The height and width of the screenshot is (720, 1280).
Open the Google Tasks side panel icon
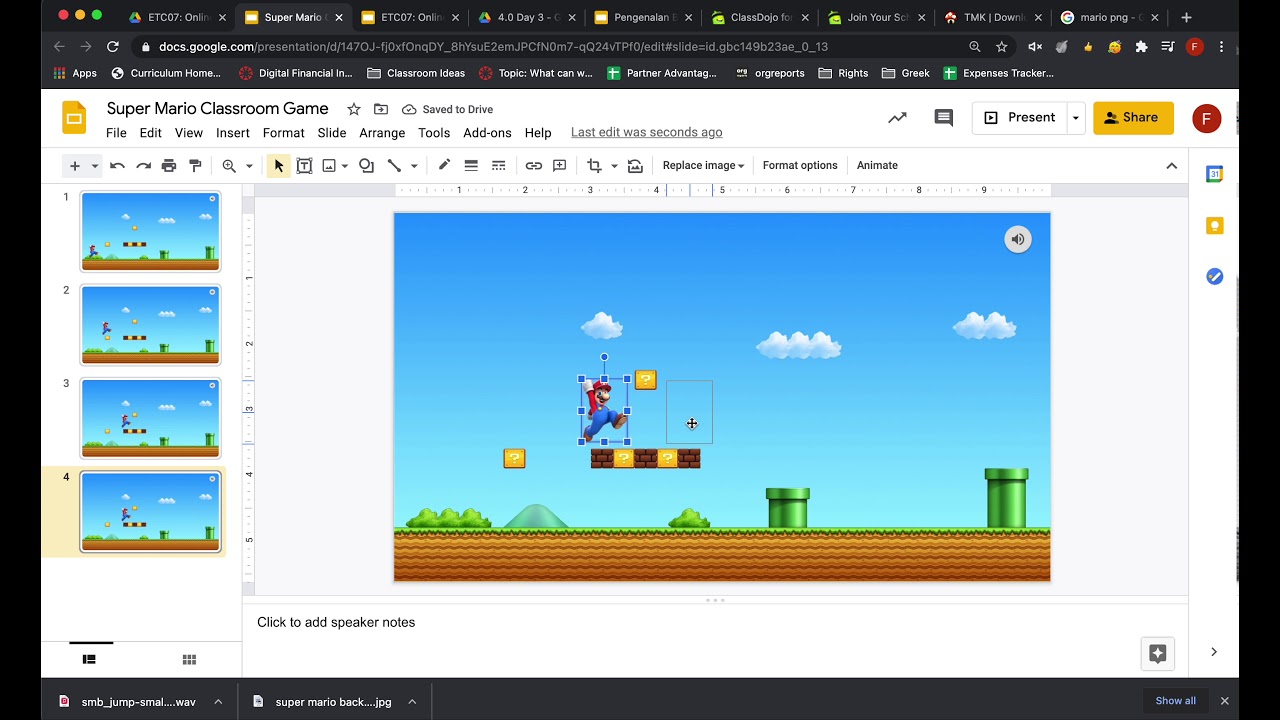(1214, 276)
